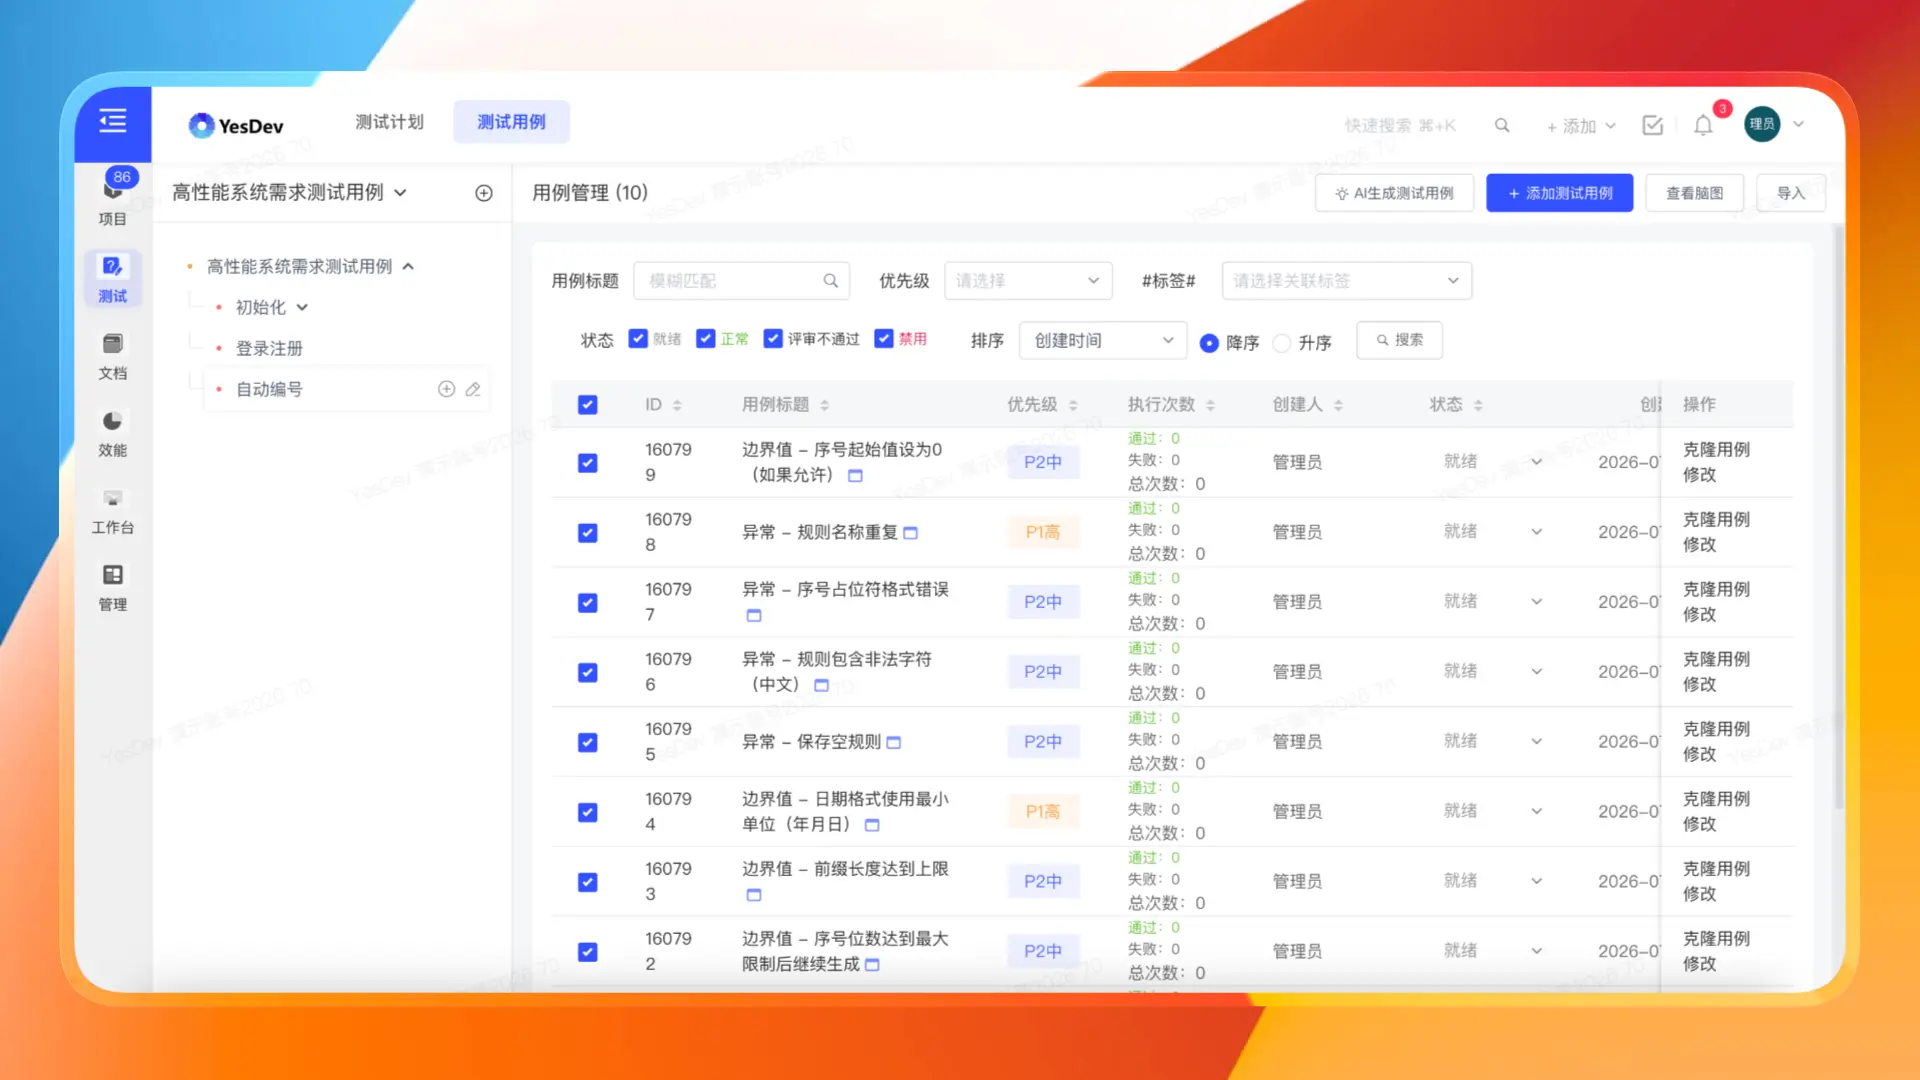Click 添加测试用例 button
Image resolution: width=1920 pixels, height=1080 pixels.
1559,193
